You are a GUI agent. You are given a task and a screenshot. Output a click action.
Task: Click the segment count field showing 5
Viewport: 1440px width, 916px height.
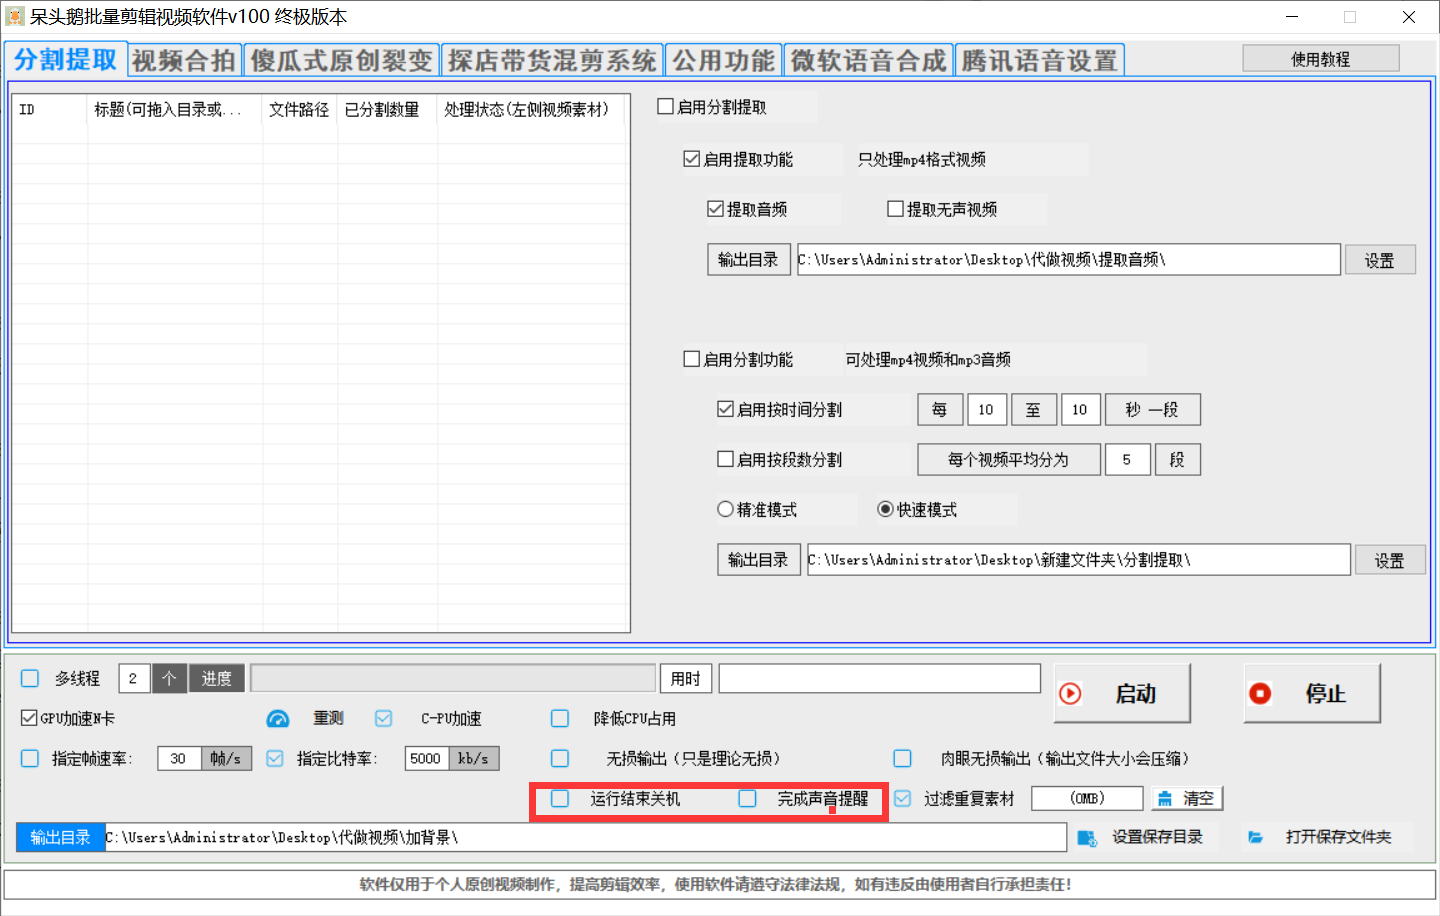click(1127, 460)
